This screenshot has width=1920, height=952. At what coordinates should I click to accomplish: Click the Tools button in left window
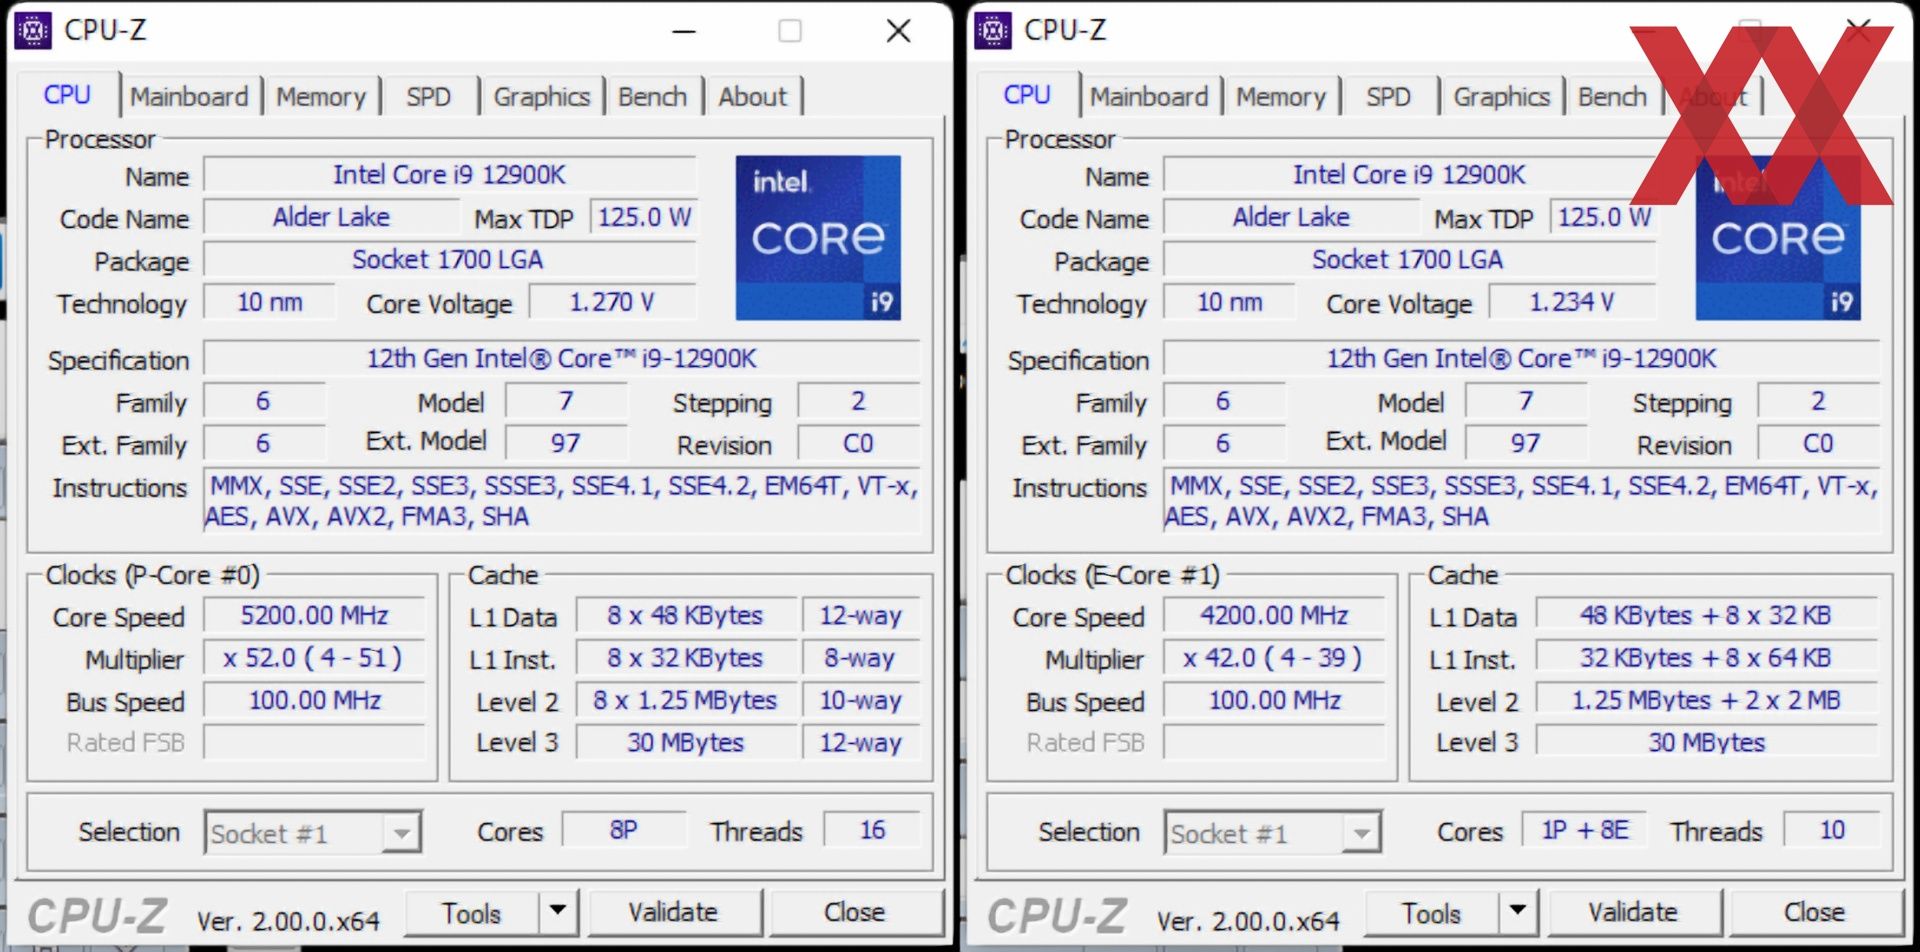[x=472, y=912]
